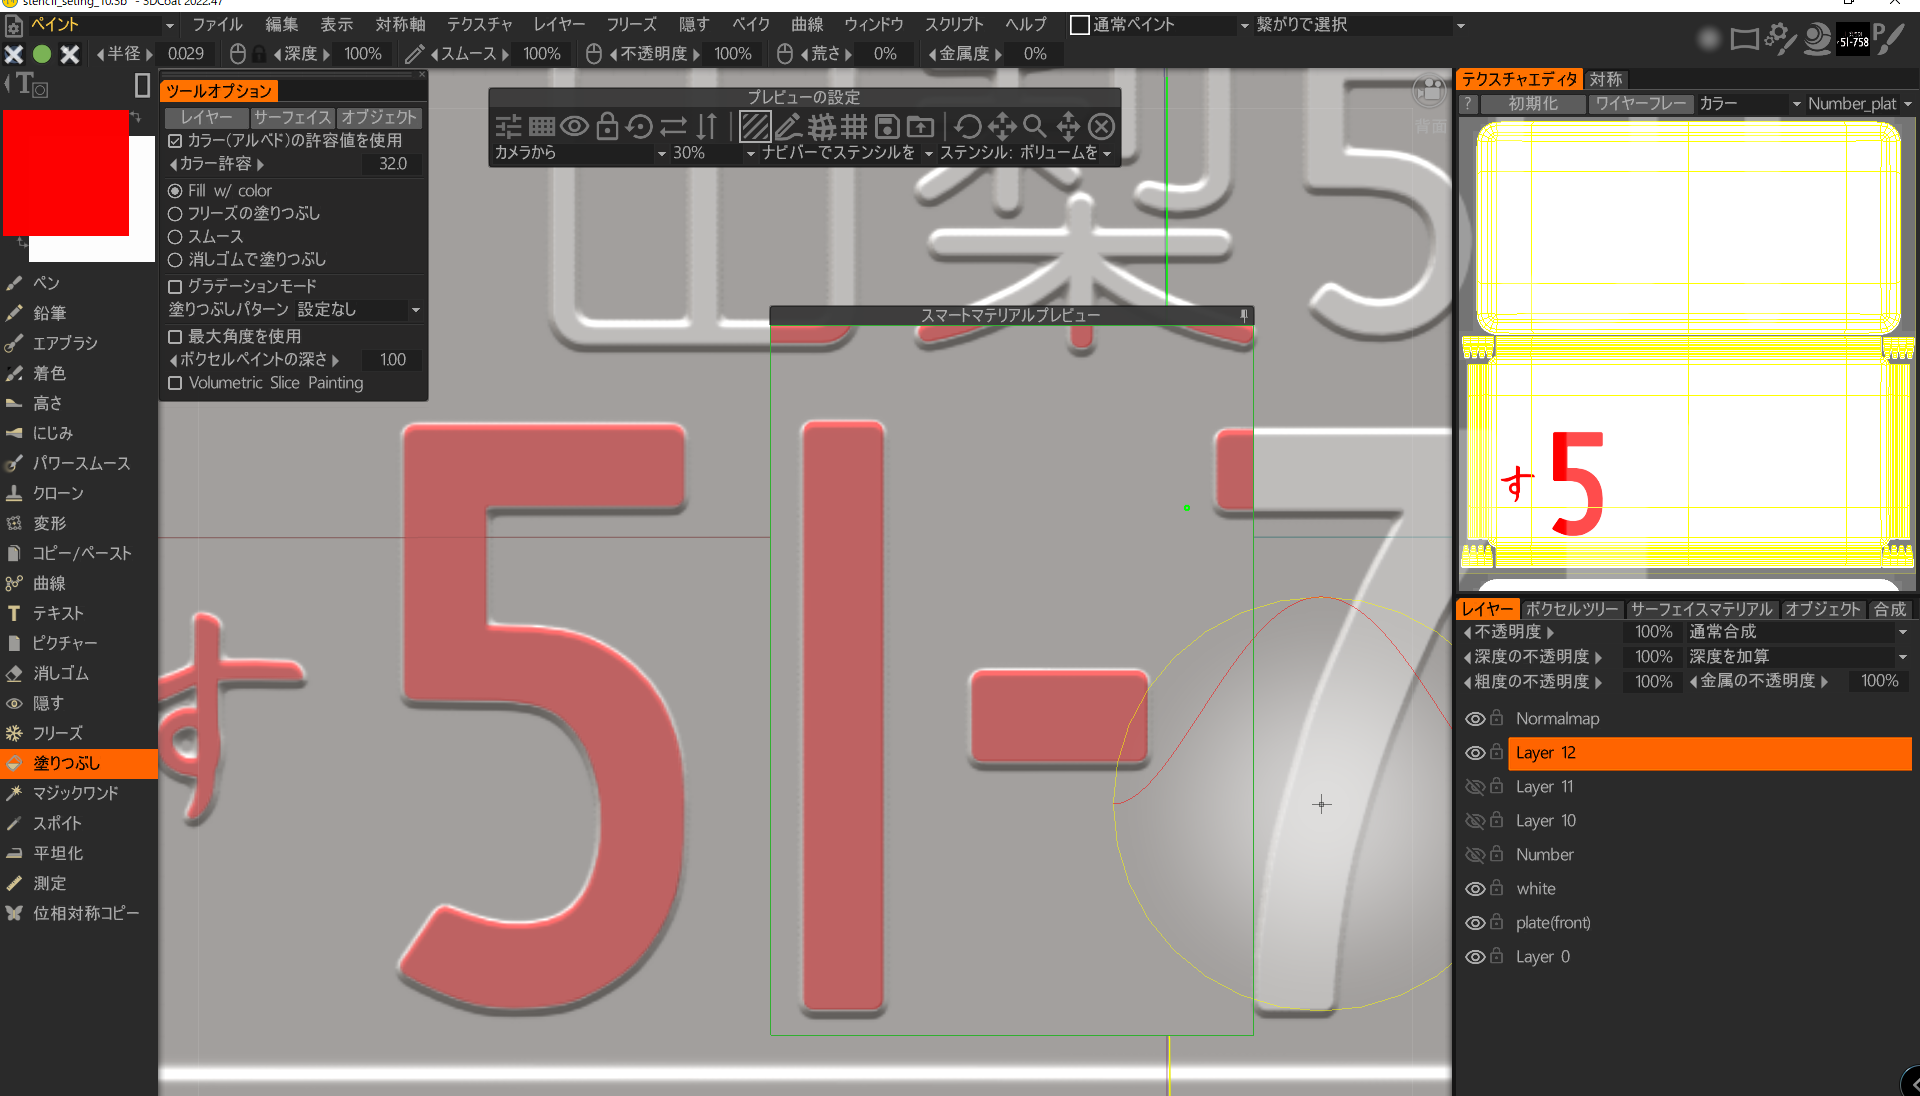This screenshot has height=1096, width=1920.
Task: Click the padlock icon in preview settings
Action: tap(607, 126)
